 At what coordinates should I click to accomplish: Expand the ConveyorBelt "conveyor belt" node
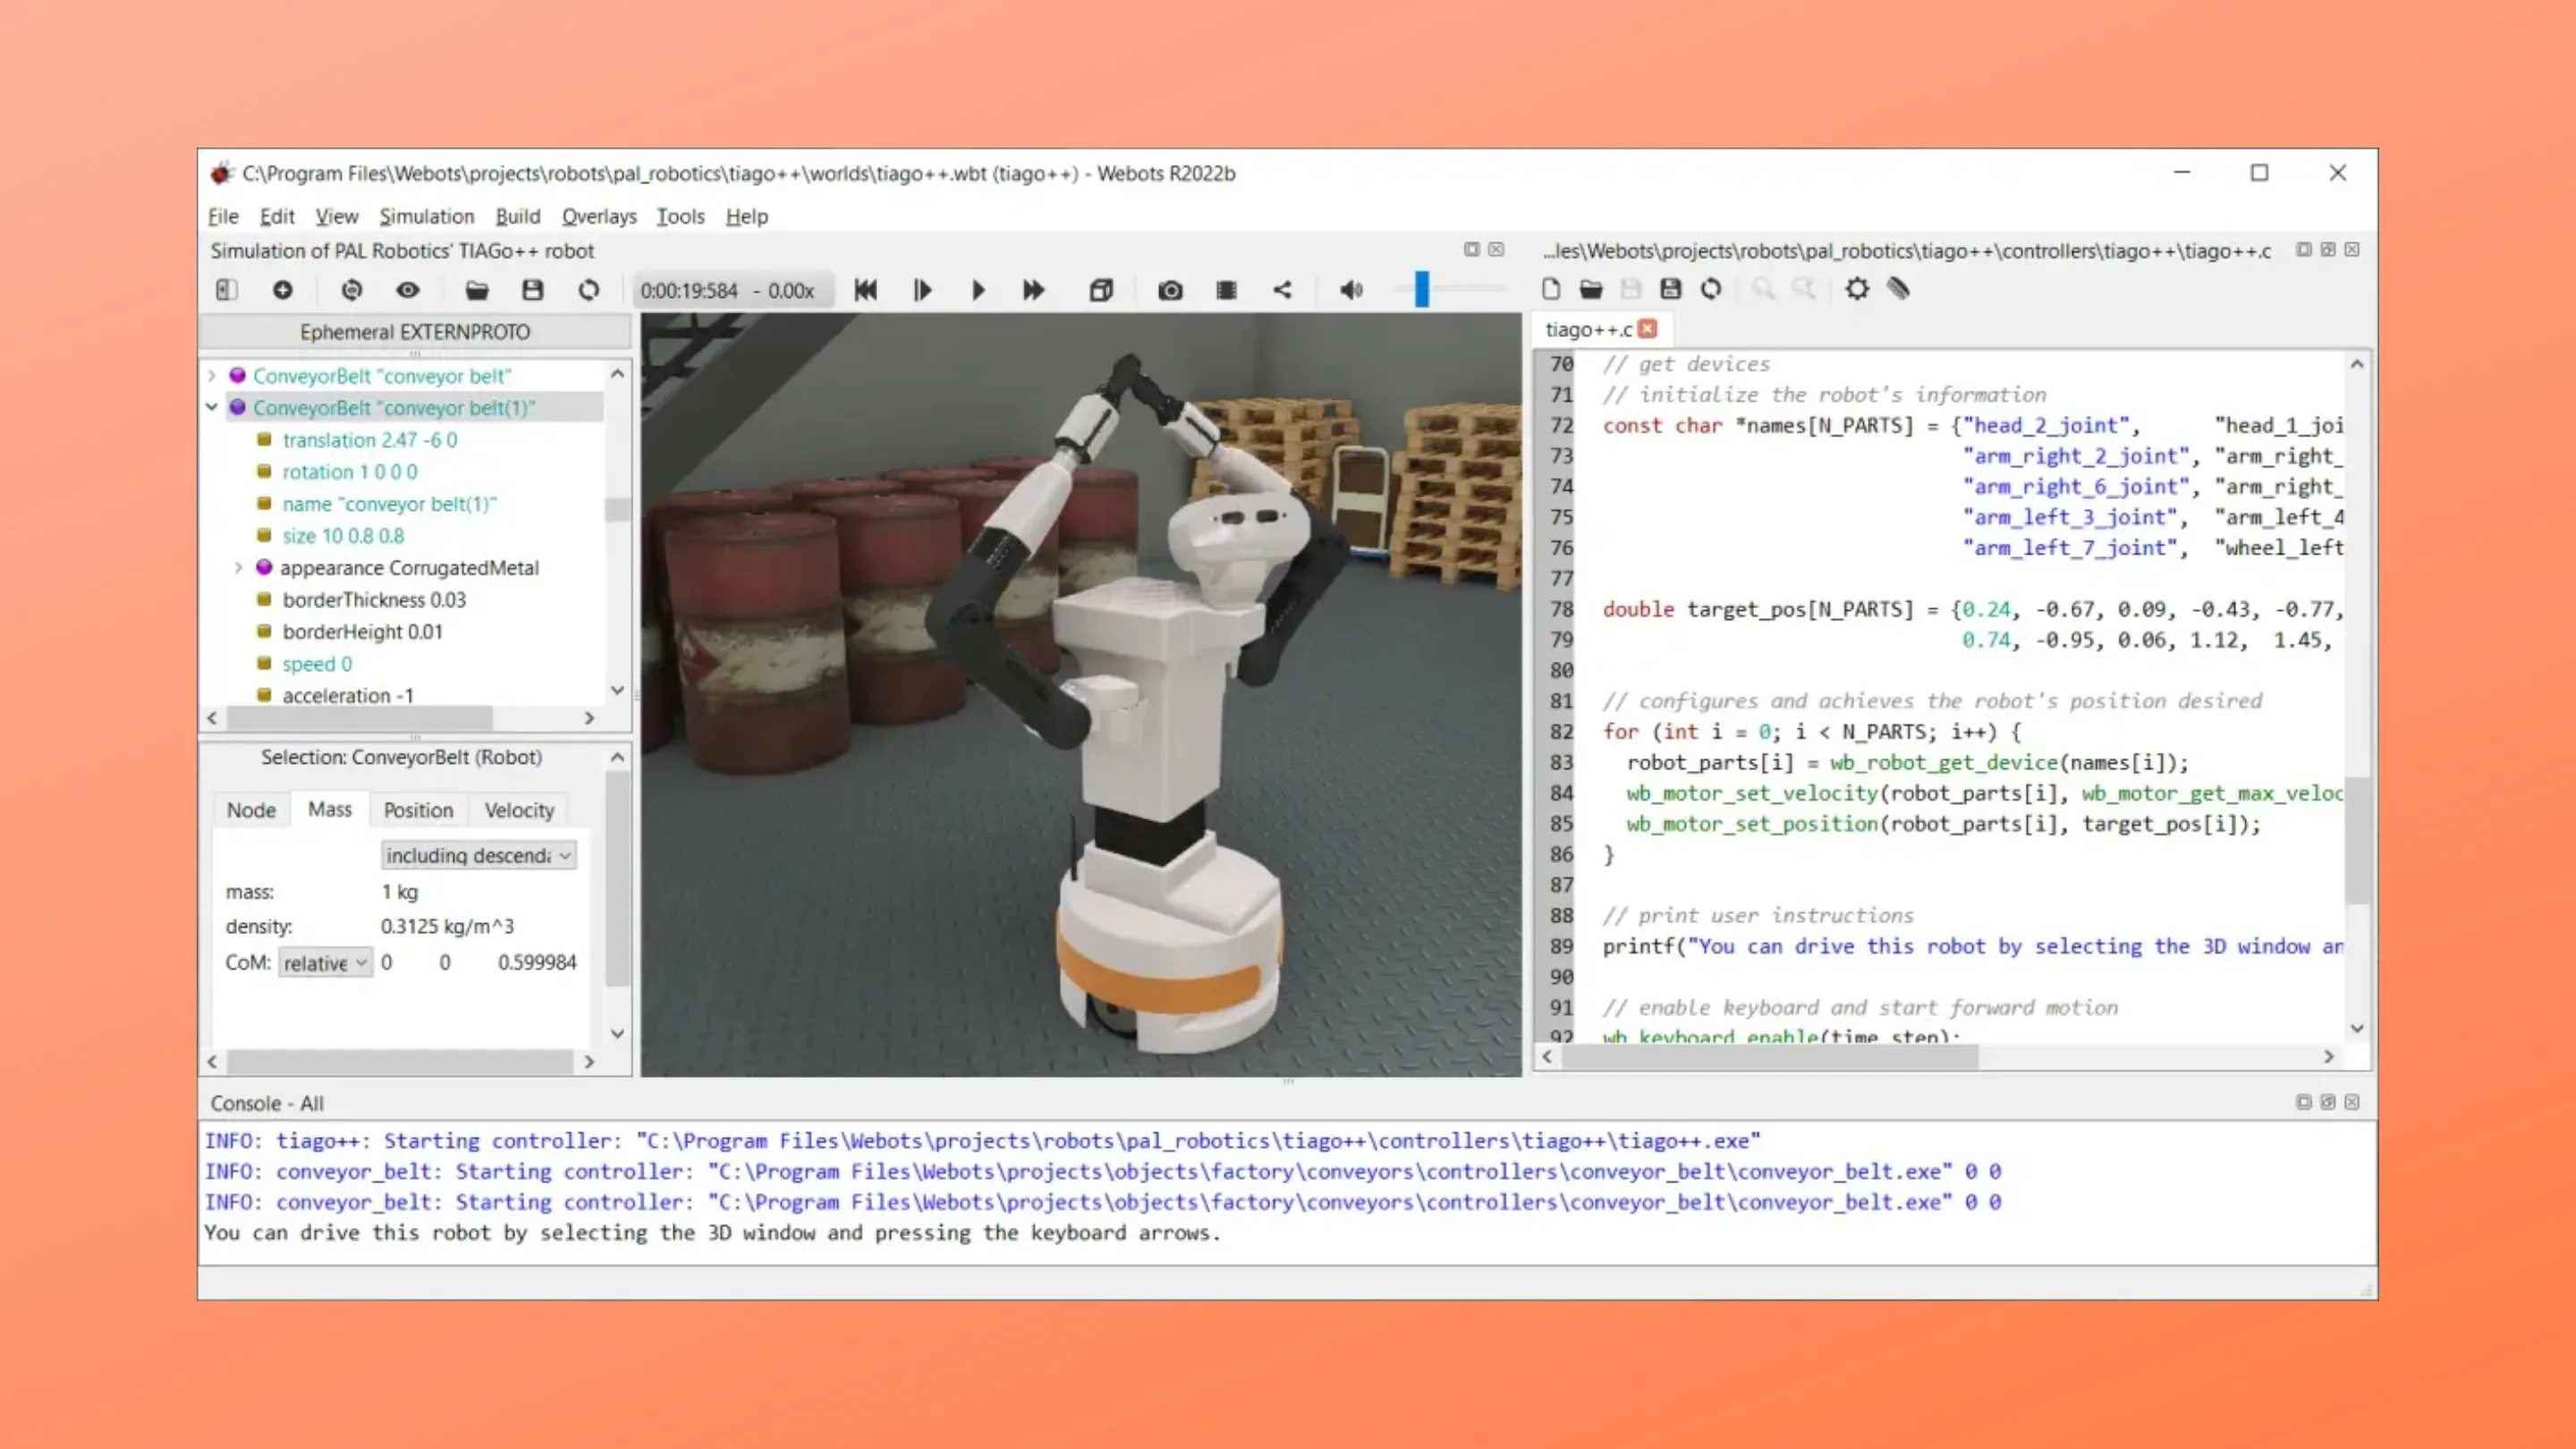(212, 376)
